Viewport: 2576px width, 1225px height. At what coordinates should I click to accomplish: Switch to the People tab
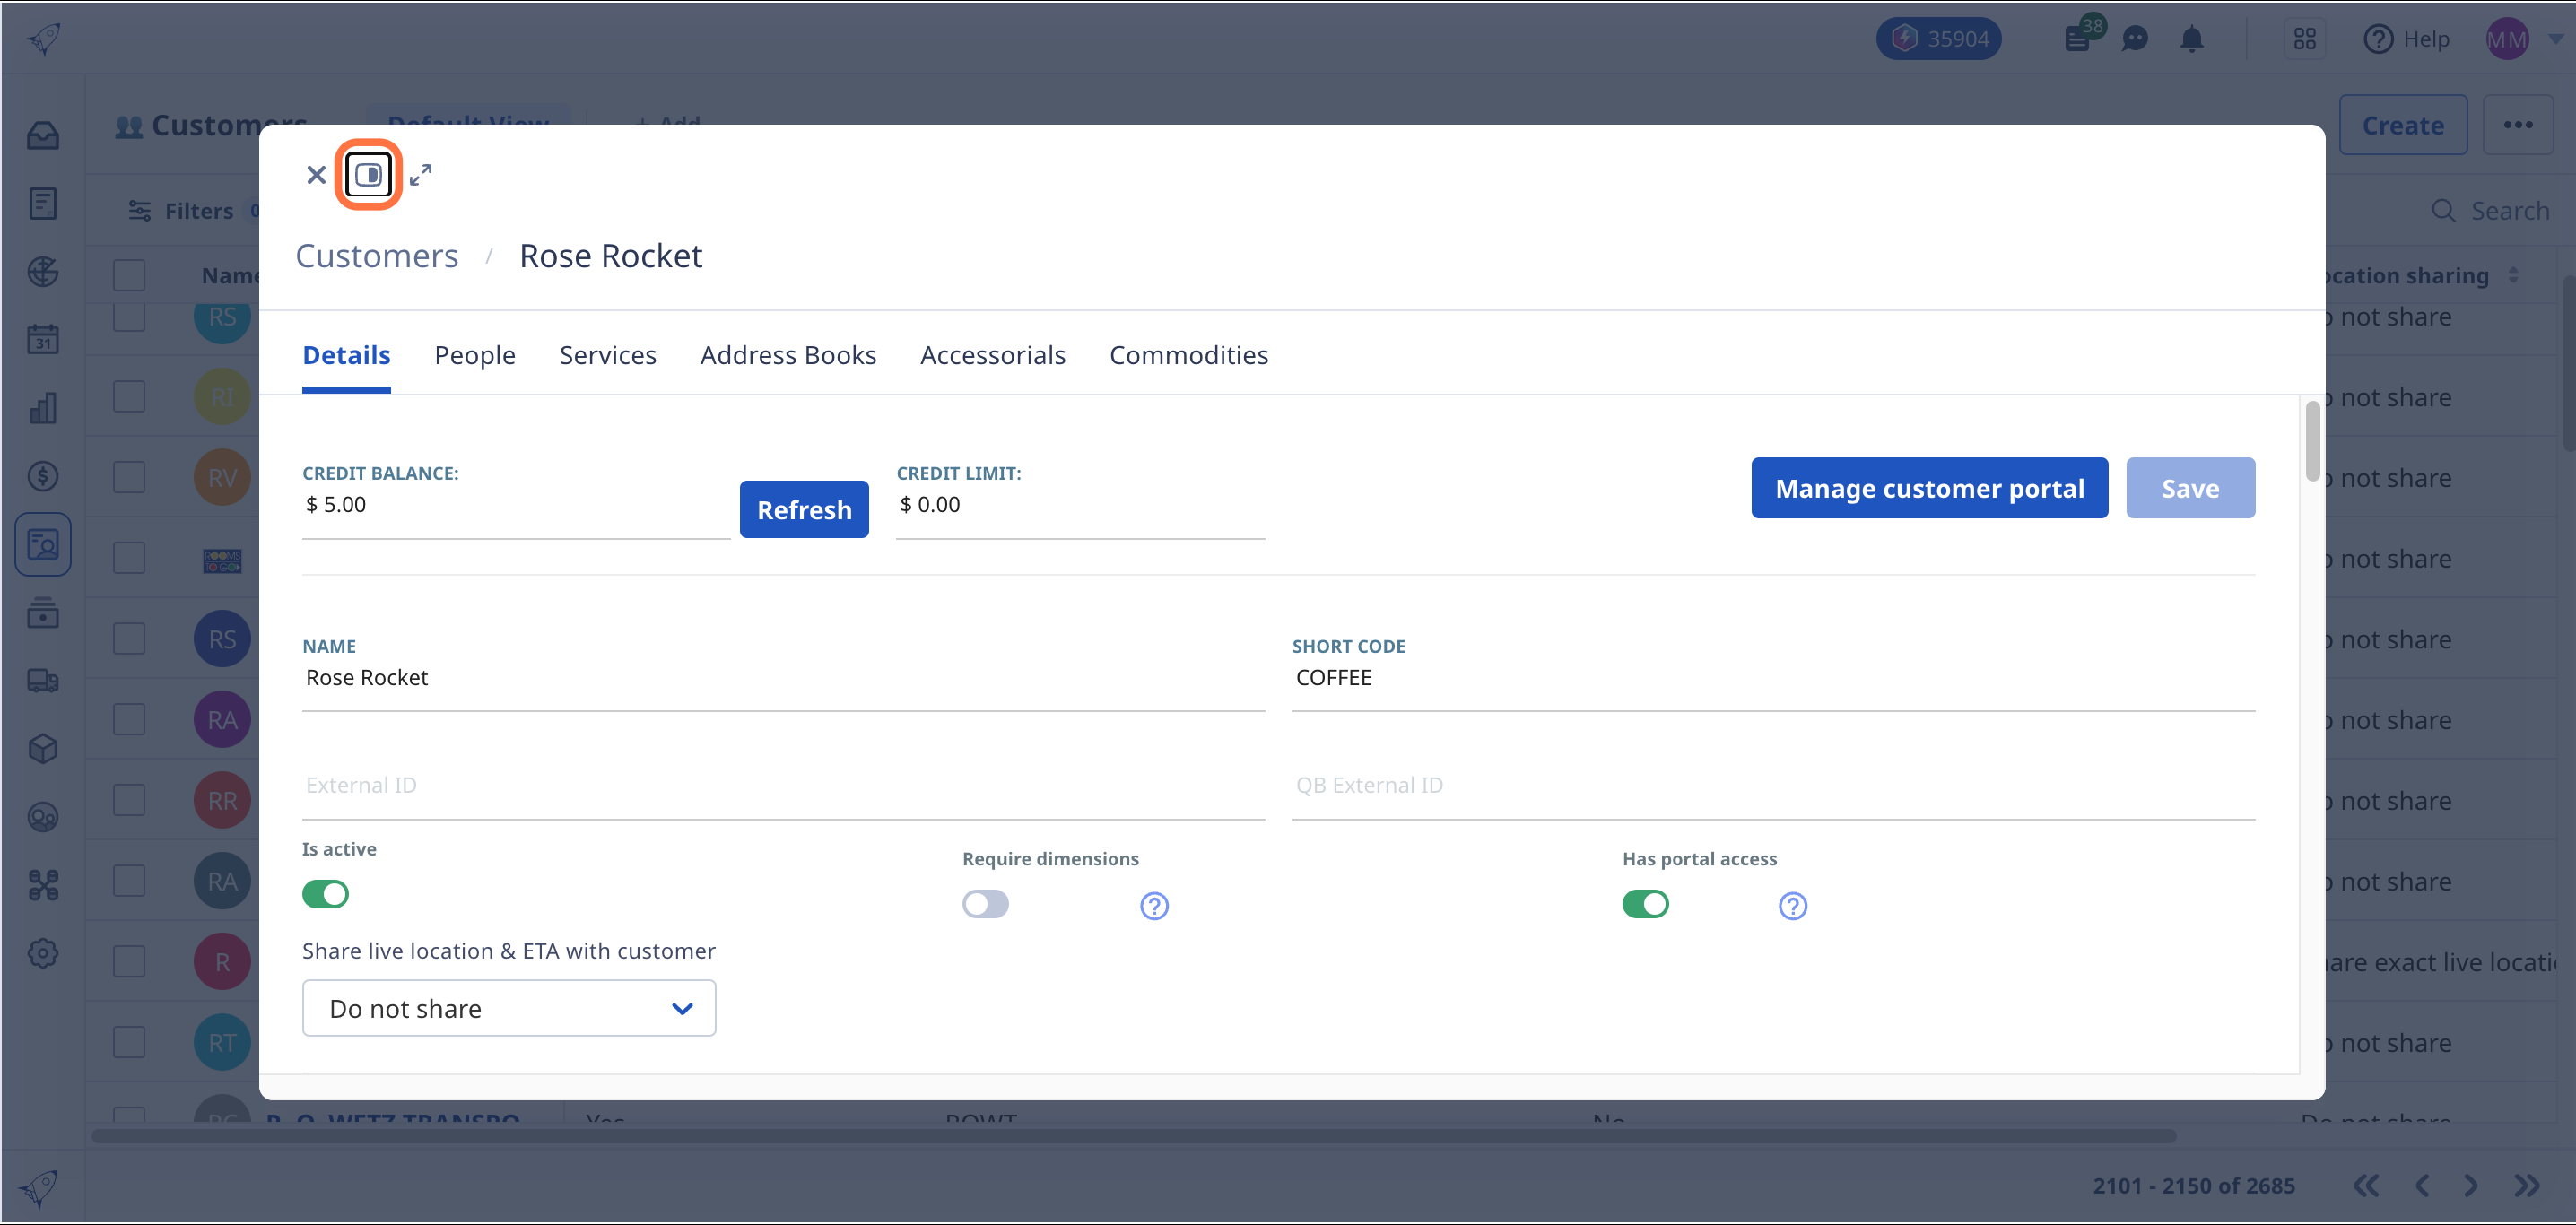474,355
